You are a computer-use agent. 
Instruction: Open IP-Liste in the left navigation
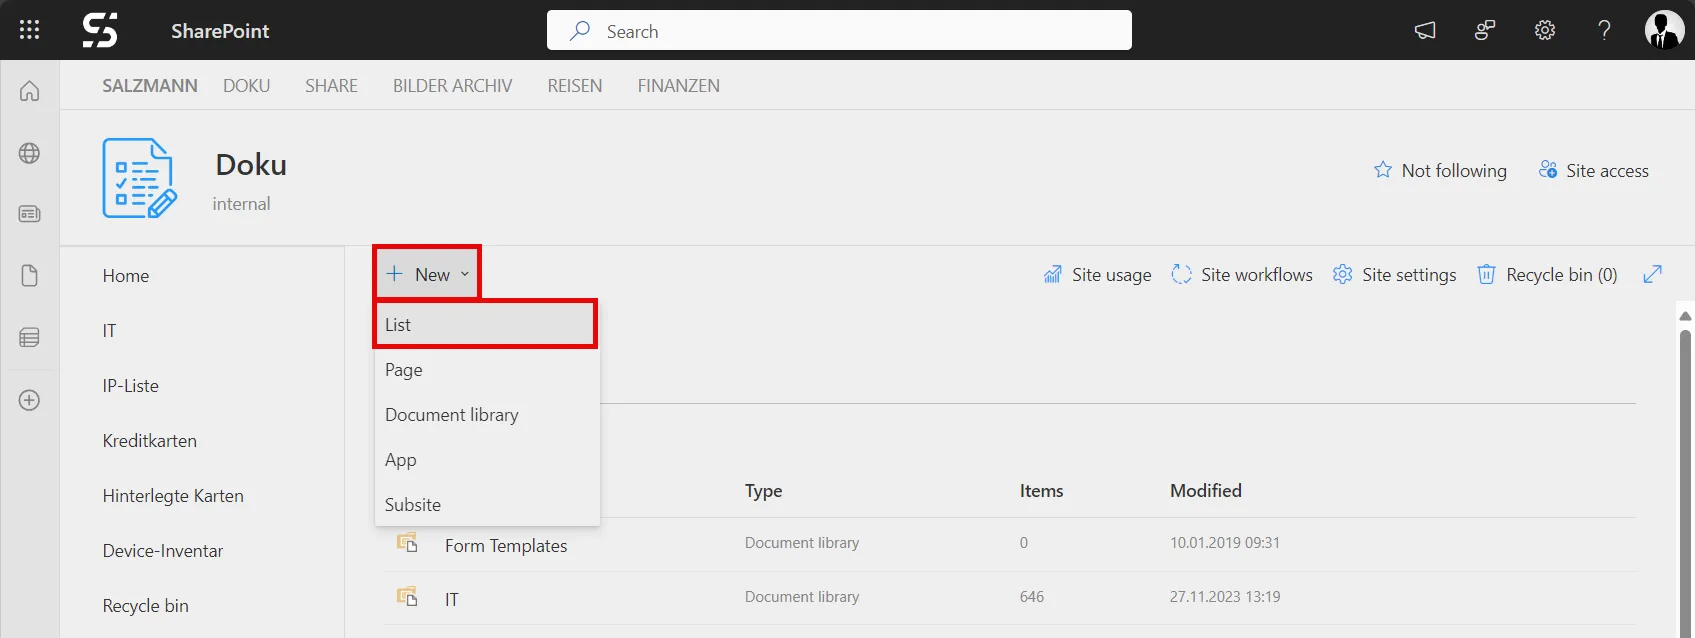click(131, 386)
